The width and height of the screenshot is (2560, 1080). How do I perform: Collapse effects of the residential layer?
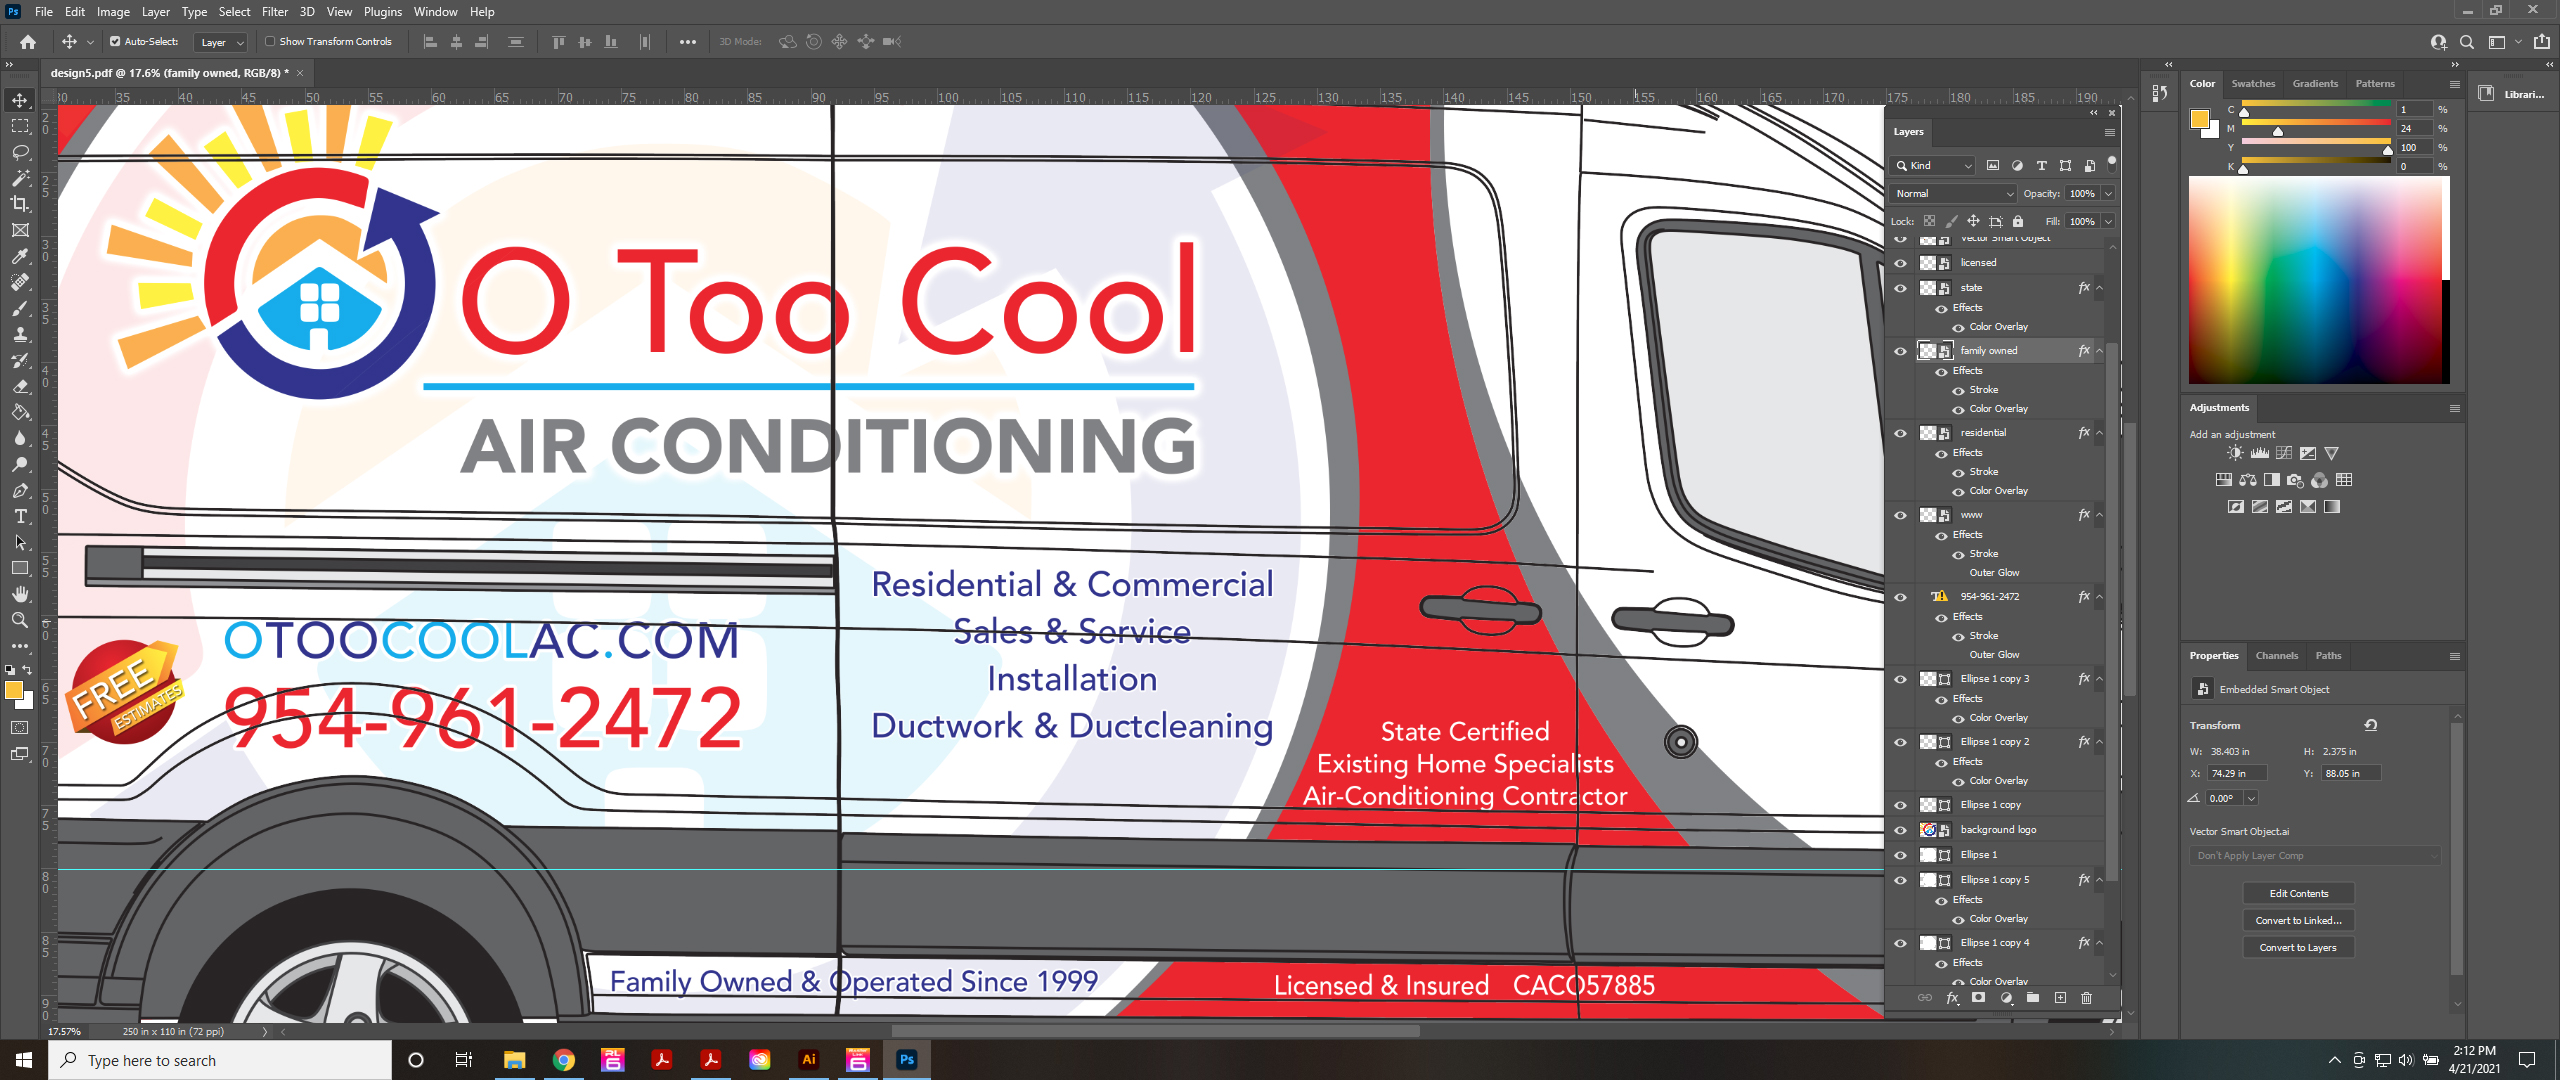(2099, 433)
